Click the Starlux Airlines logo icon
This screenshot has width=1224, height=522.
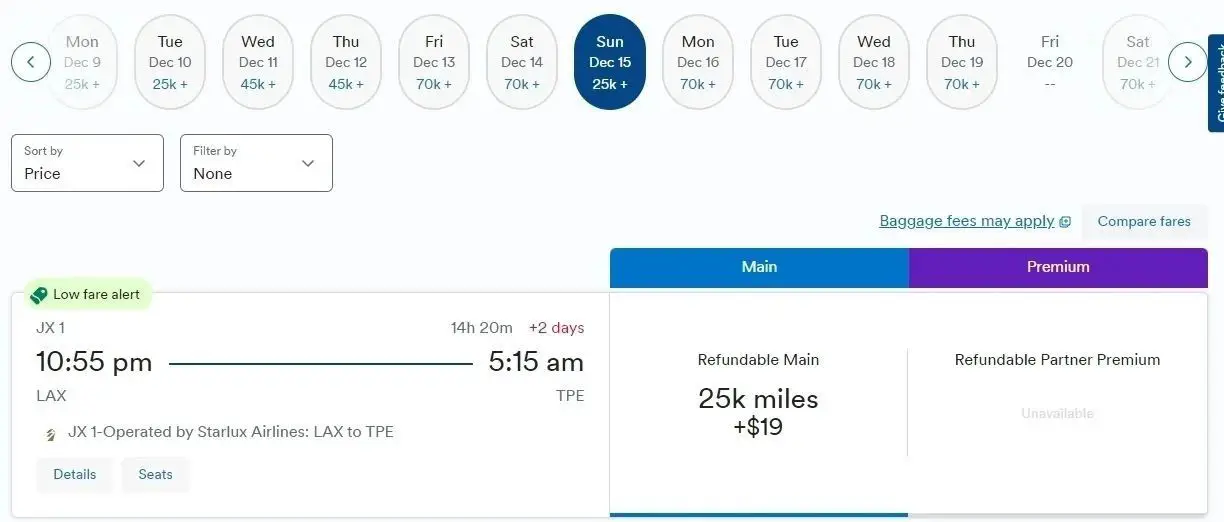pyautogui.click(x=51, y=434)
